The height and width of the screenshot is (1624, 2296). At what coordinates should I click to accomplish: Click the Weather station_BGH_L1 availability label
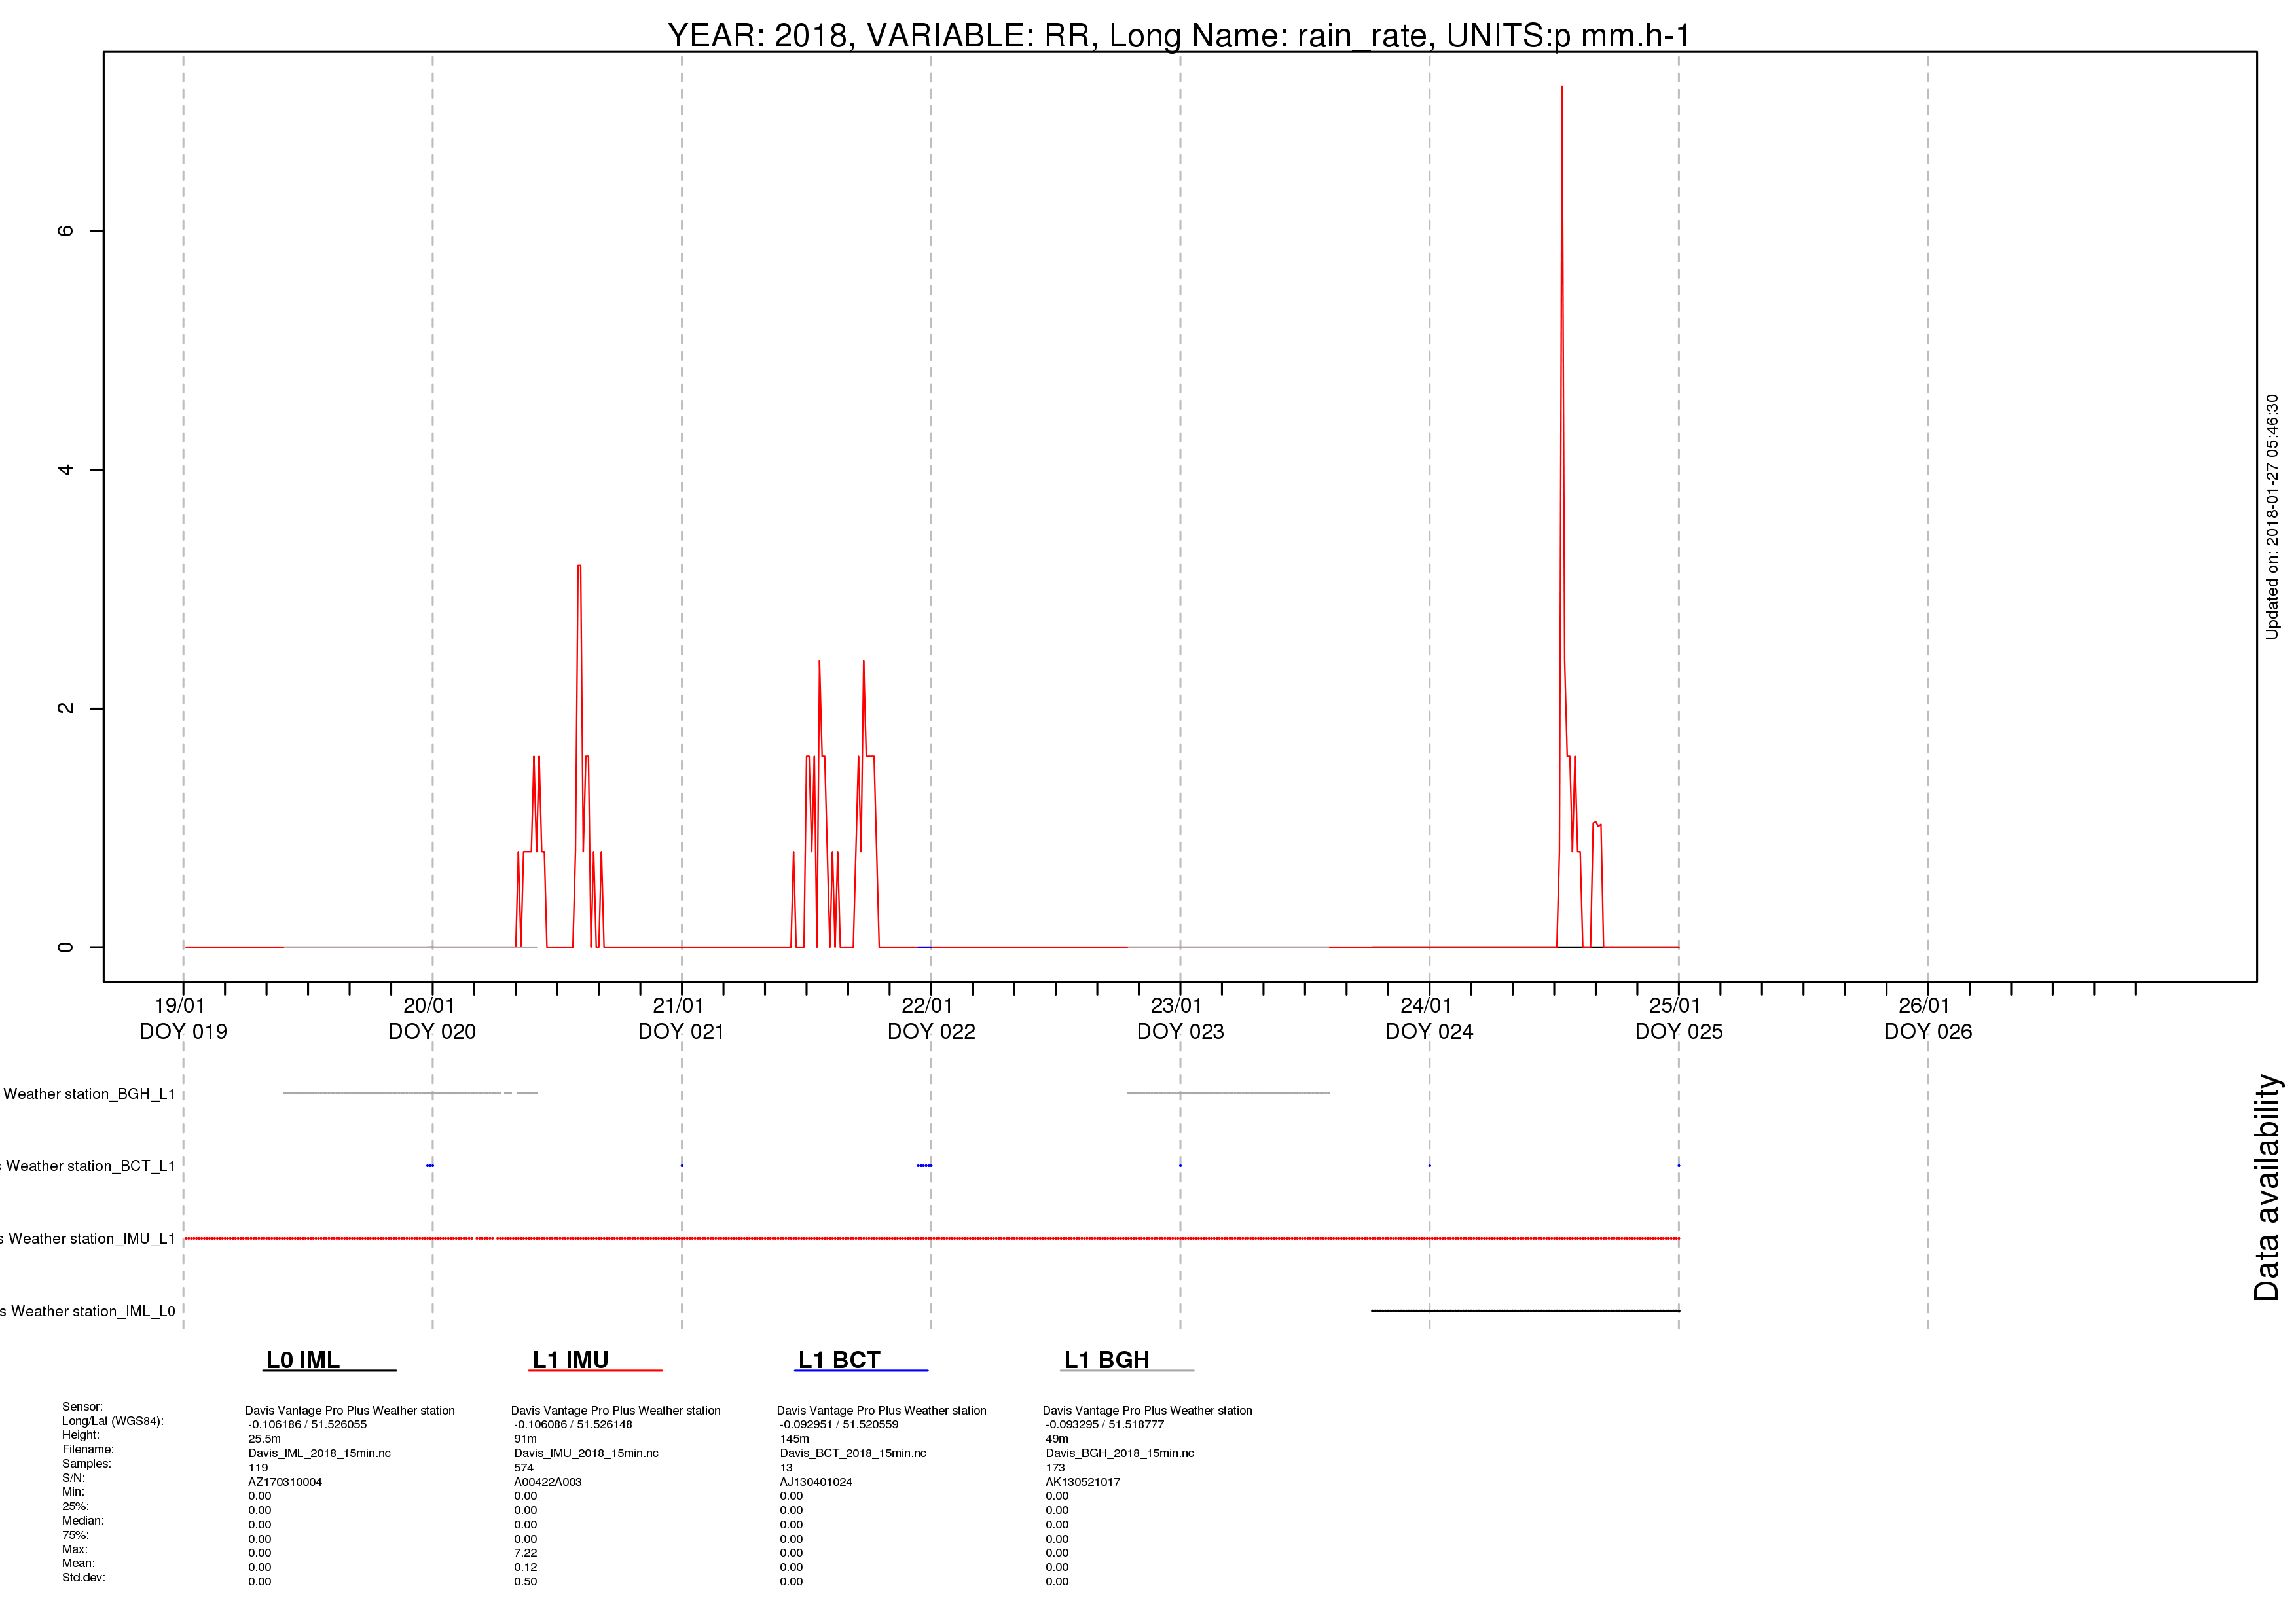click(x=88, y=1094)
